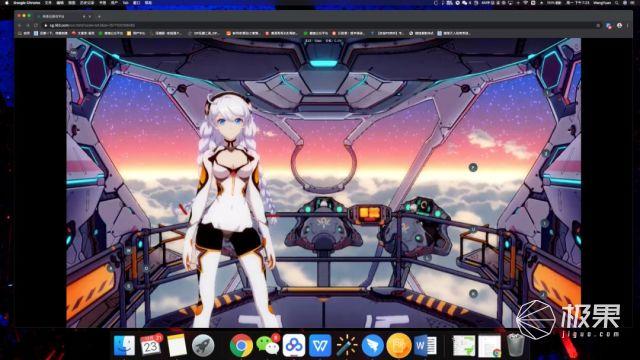Open Microsoft Word from the dock
Viewport: 640px width, 360px height.
425,345
